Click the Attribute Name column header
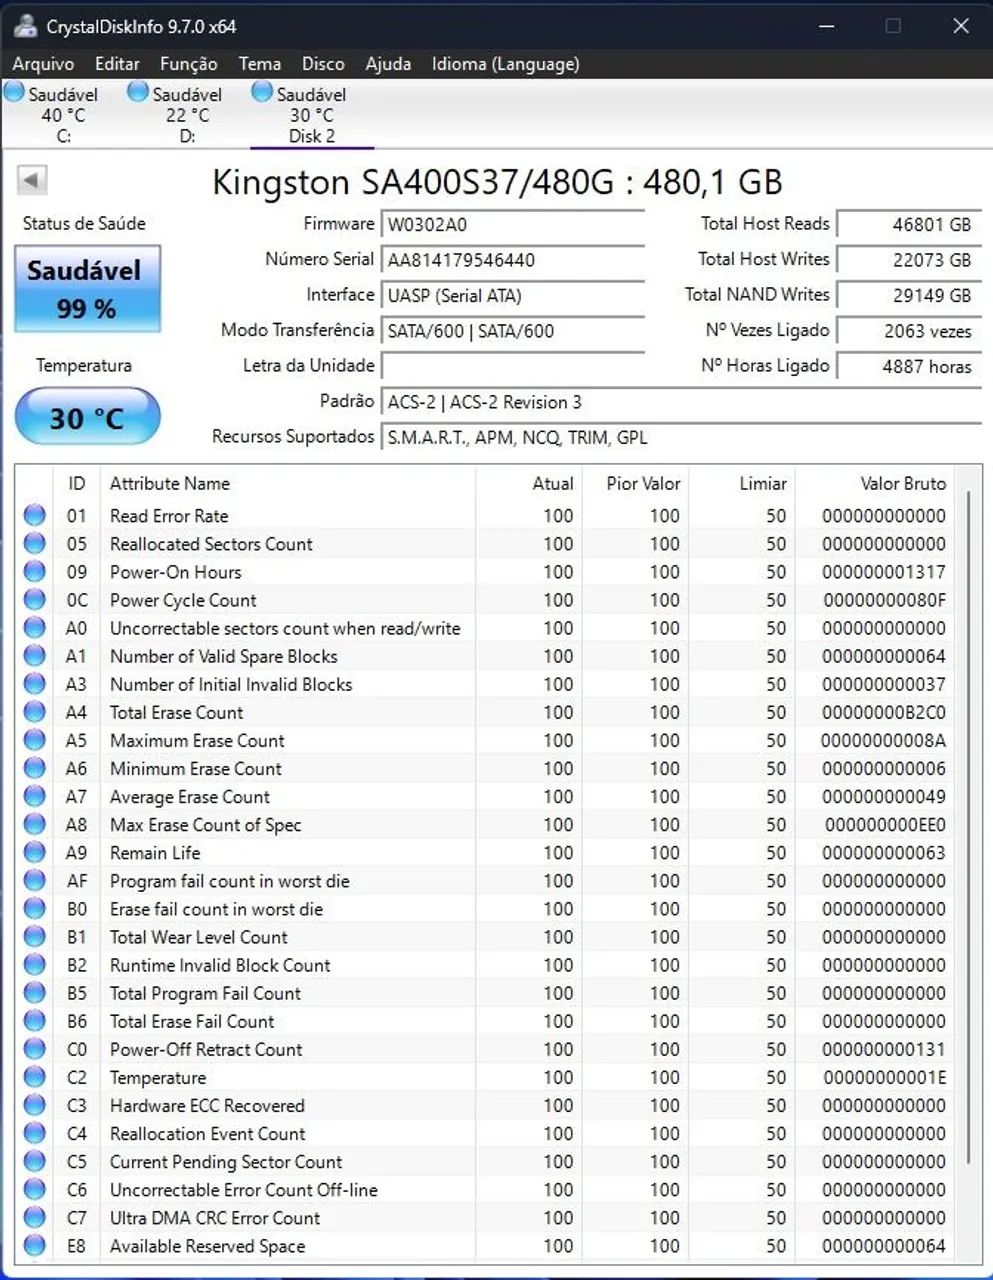The height and width of the screenshot is (1280, 993). point(288,484)
